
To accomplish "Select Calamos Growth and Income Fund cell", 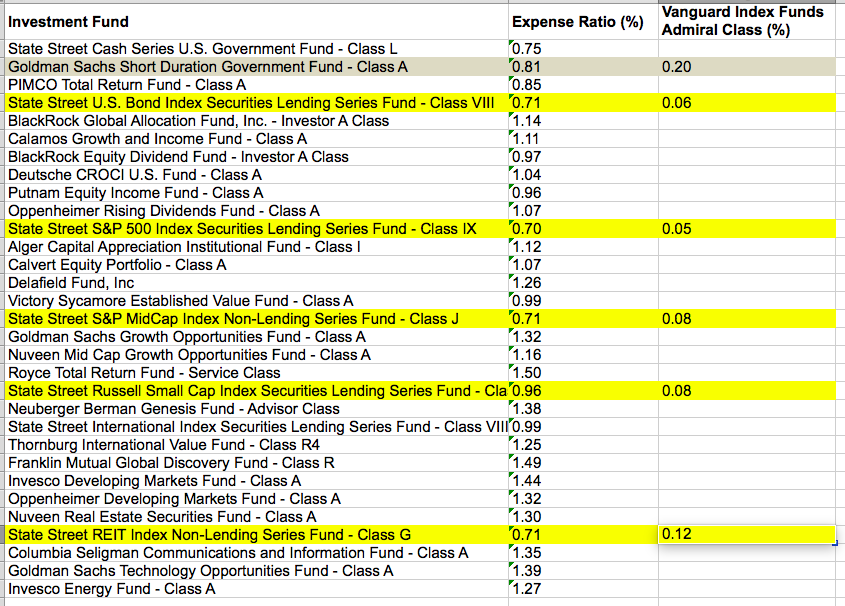I will tap(257, 138).
